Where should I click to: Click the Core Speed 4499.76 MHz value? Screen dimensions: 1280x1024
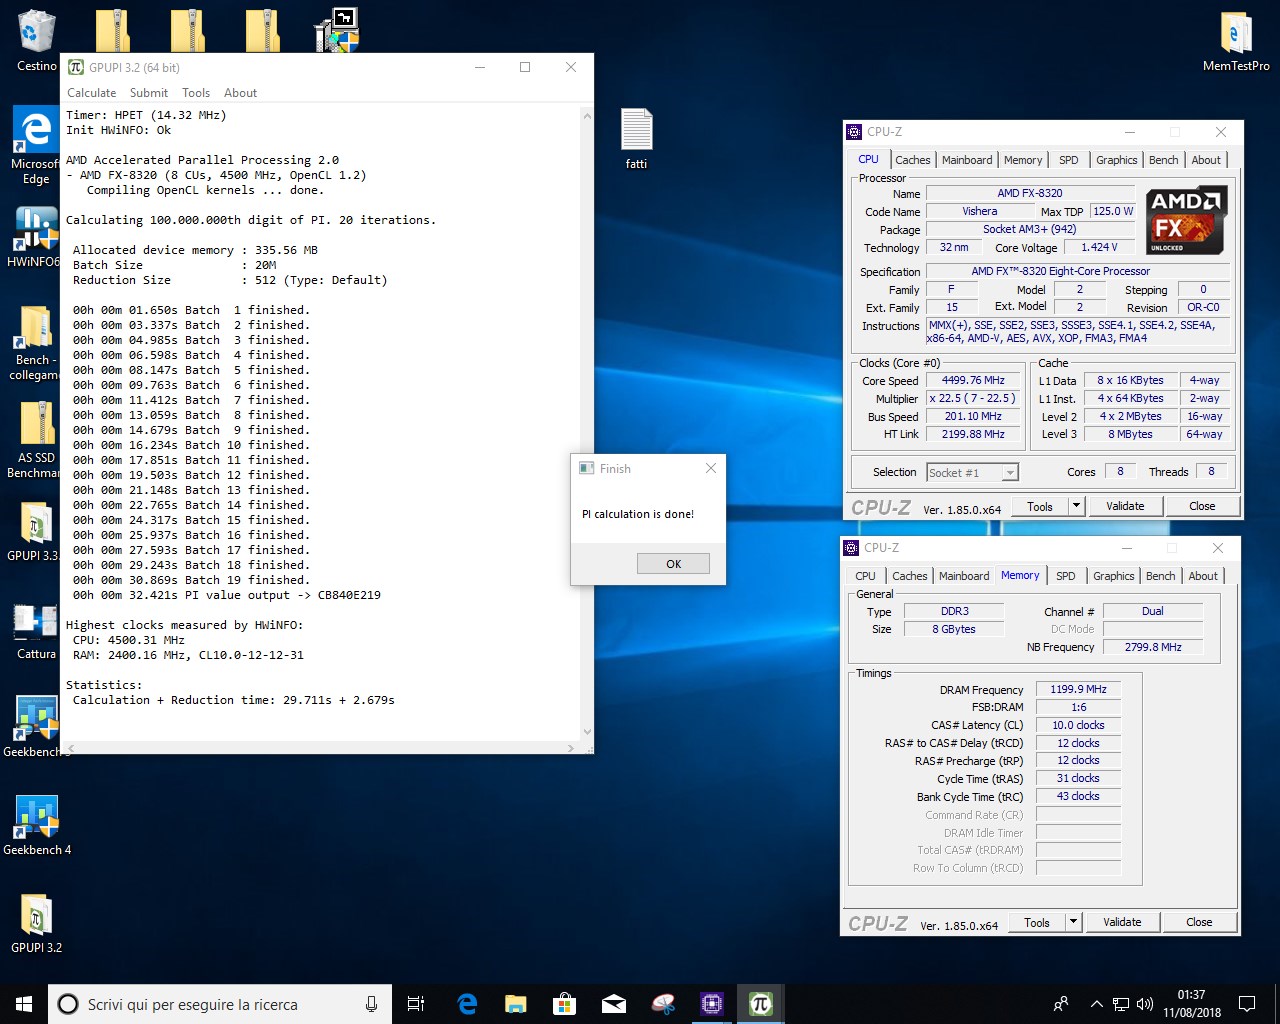coord(973,380)
